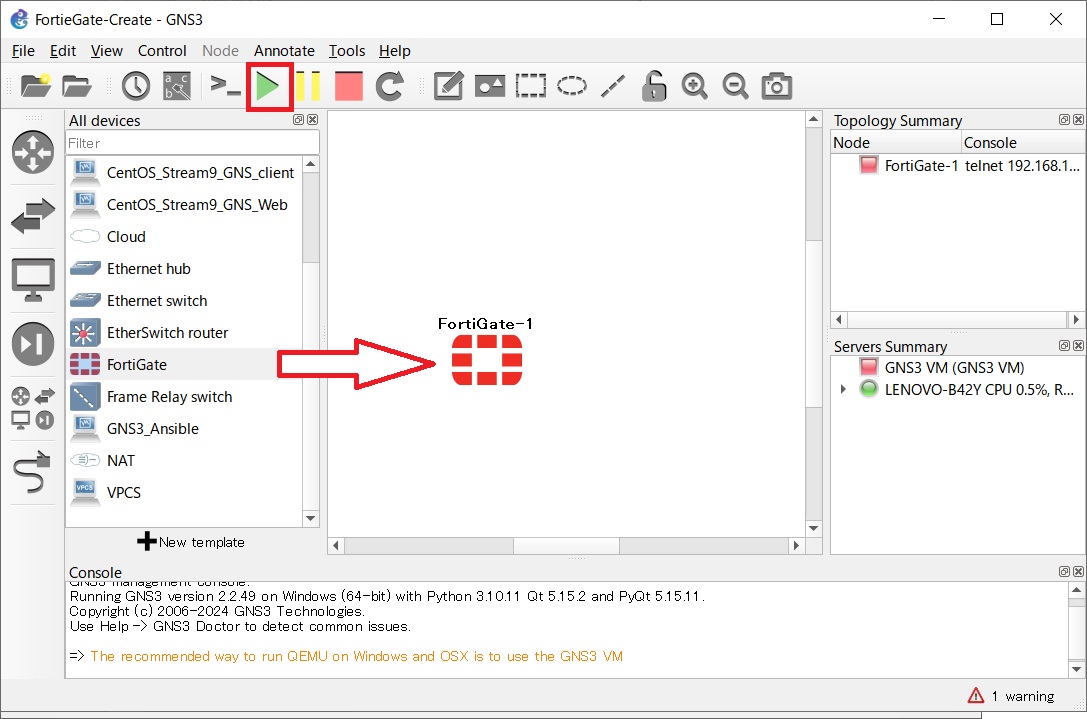
Task: Click the devices Filter input field
Action: coord(192,143)
